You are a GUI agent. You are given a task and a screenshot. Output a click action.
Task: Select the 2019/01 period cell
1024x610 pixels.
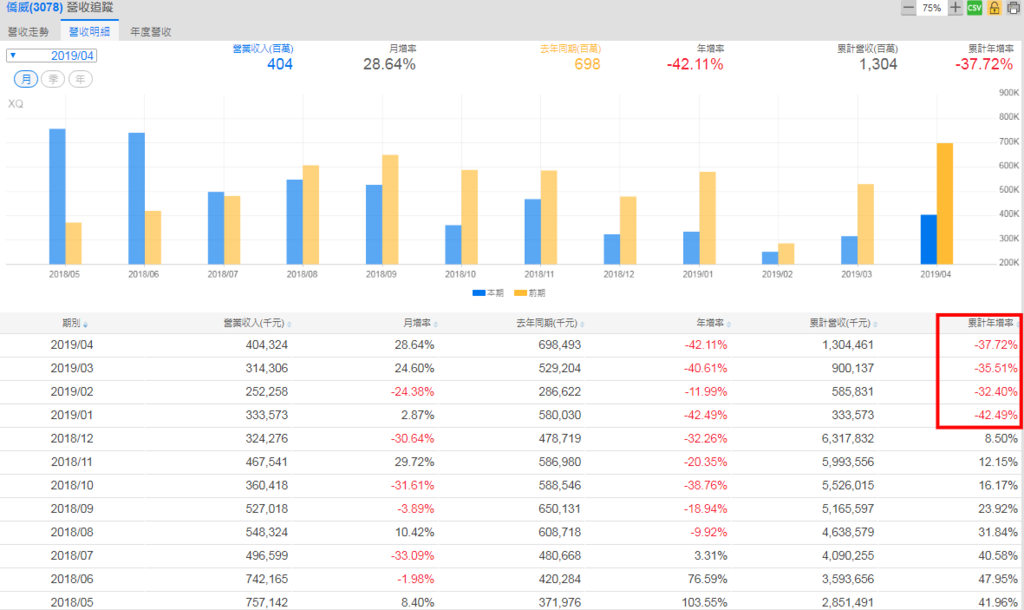72,415
